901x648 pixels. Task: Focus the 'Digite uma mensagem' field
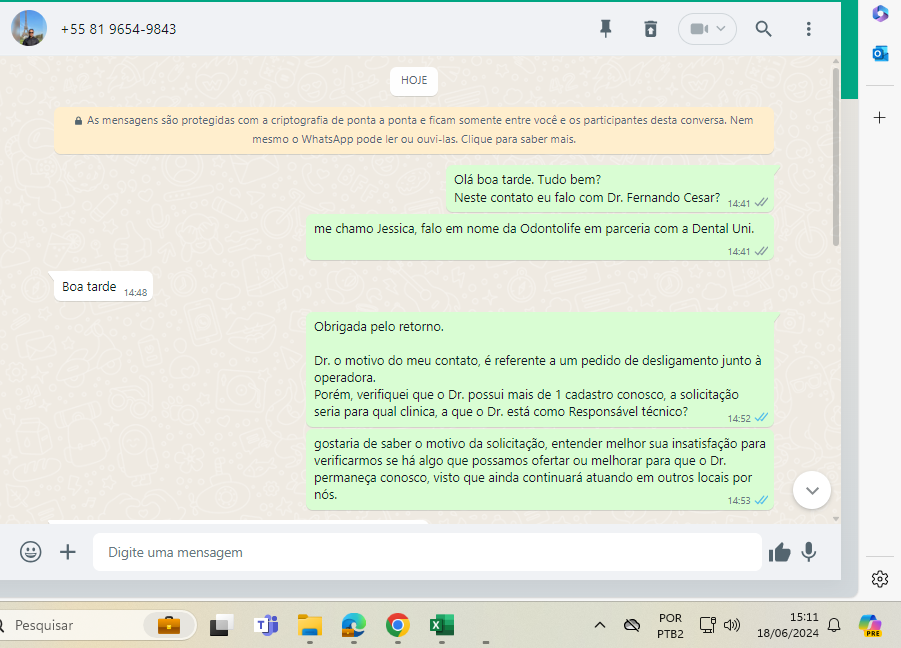(427, 552)
